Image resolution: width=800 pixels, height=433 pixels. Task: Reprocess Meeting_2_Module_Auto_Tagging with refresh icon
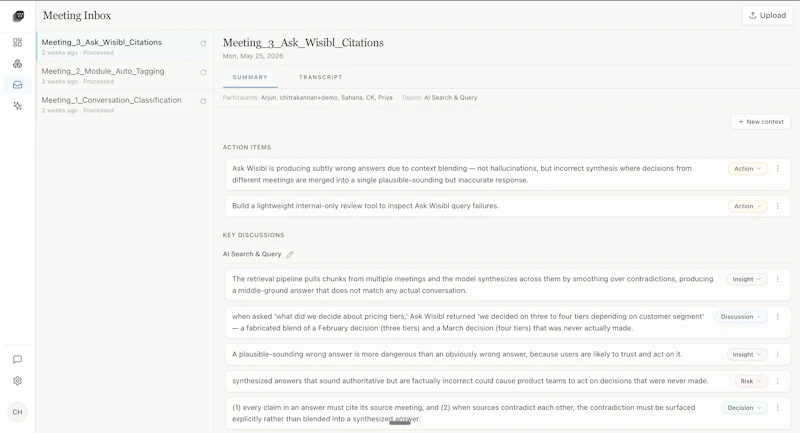(203, 72)
